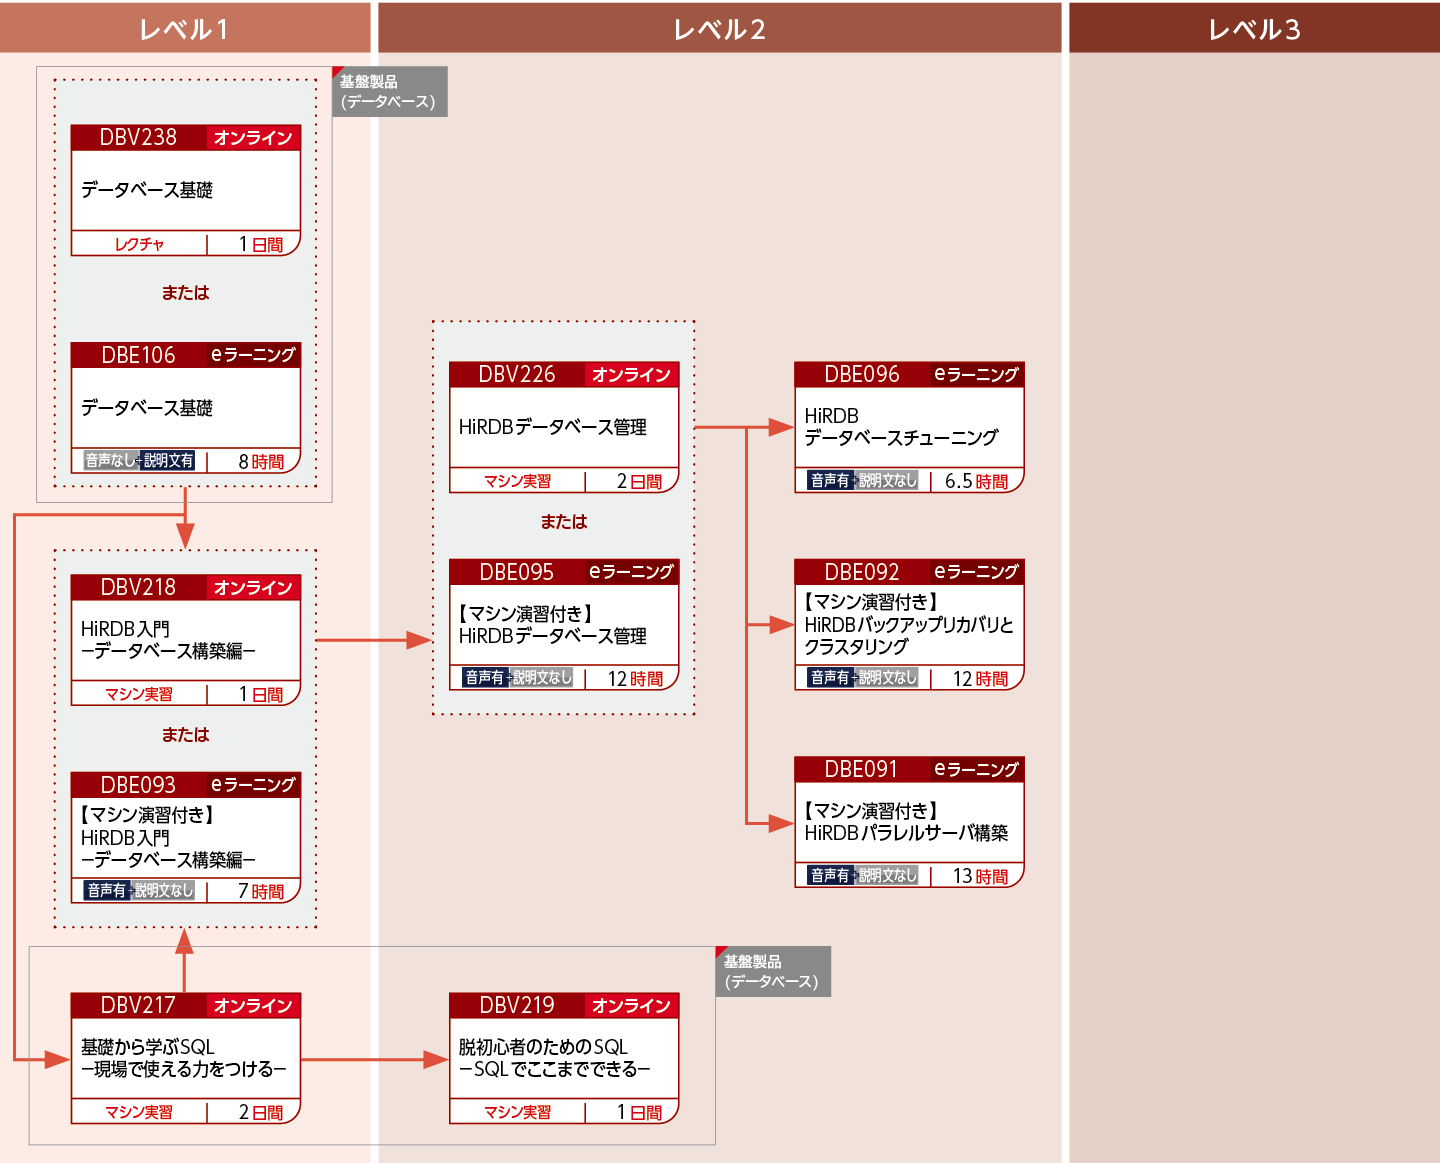The width and height of the screenshot is (1440, 1163).
Task: Expand the upper 基盤製品（データベース） label
Action: click(x=388, y=91)
